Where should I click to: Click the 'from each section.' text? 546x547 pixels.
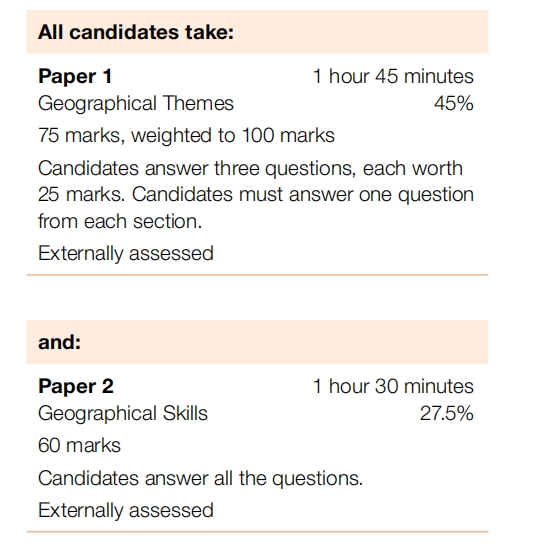[x=120, y=221]
